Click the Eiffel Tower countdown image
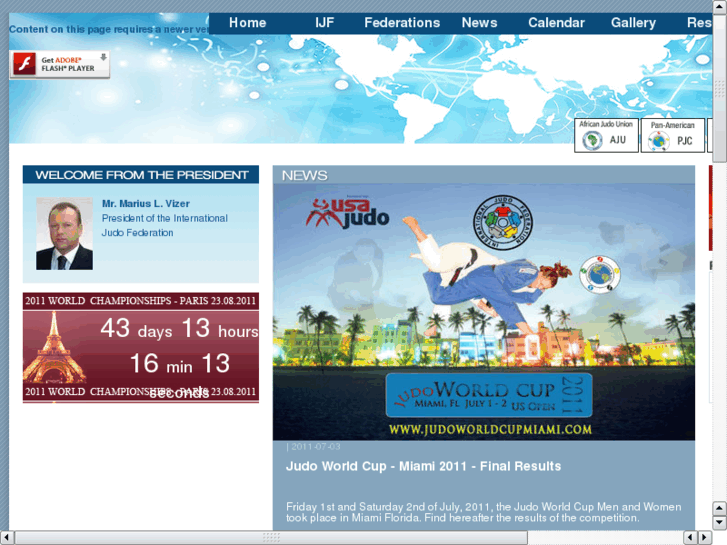The height and width of the screenshot is (545, 727). [x=54, y=348]
